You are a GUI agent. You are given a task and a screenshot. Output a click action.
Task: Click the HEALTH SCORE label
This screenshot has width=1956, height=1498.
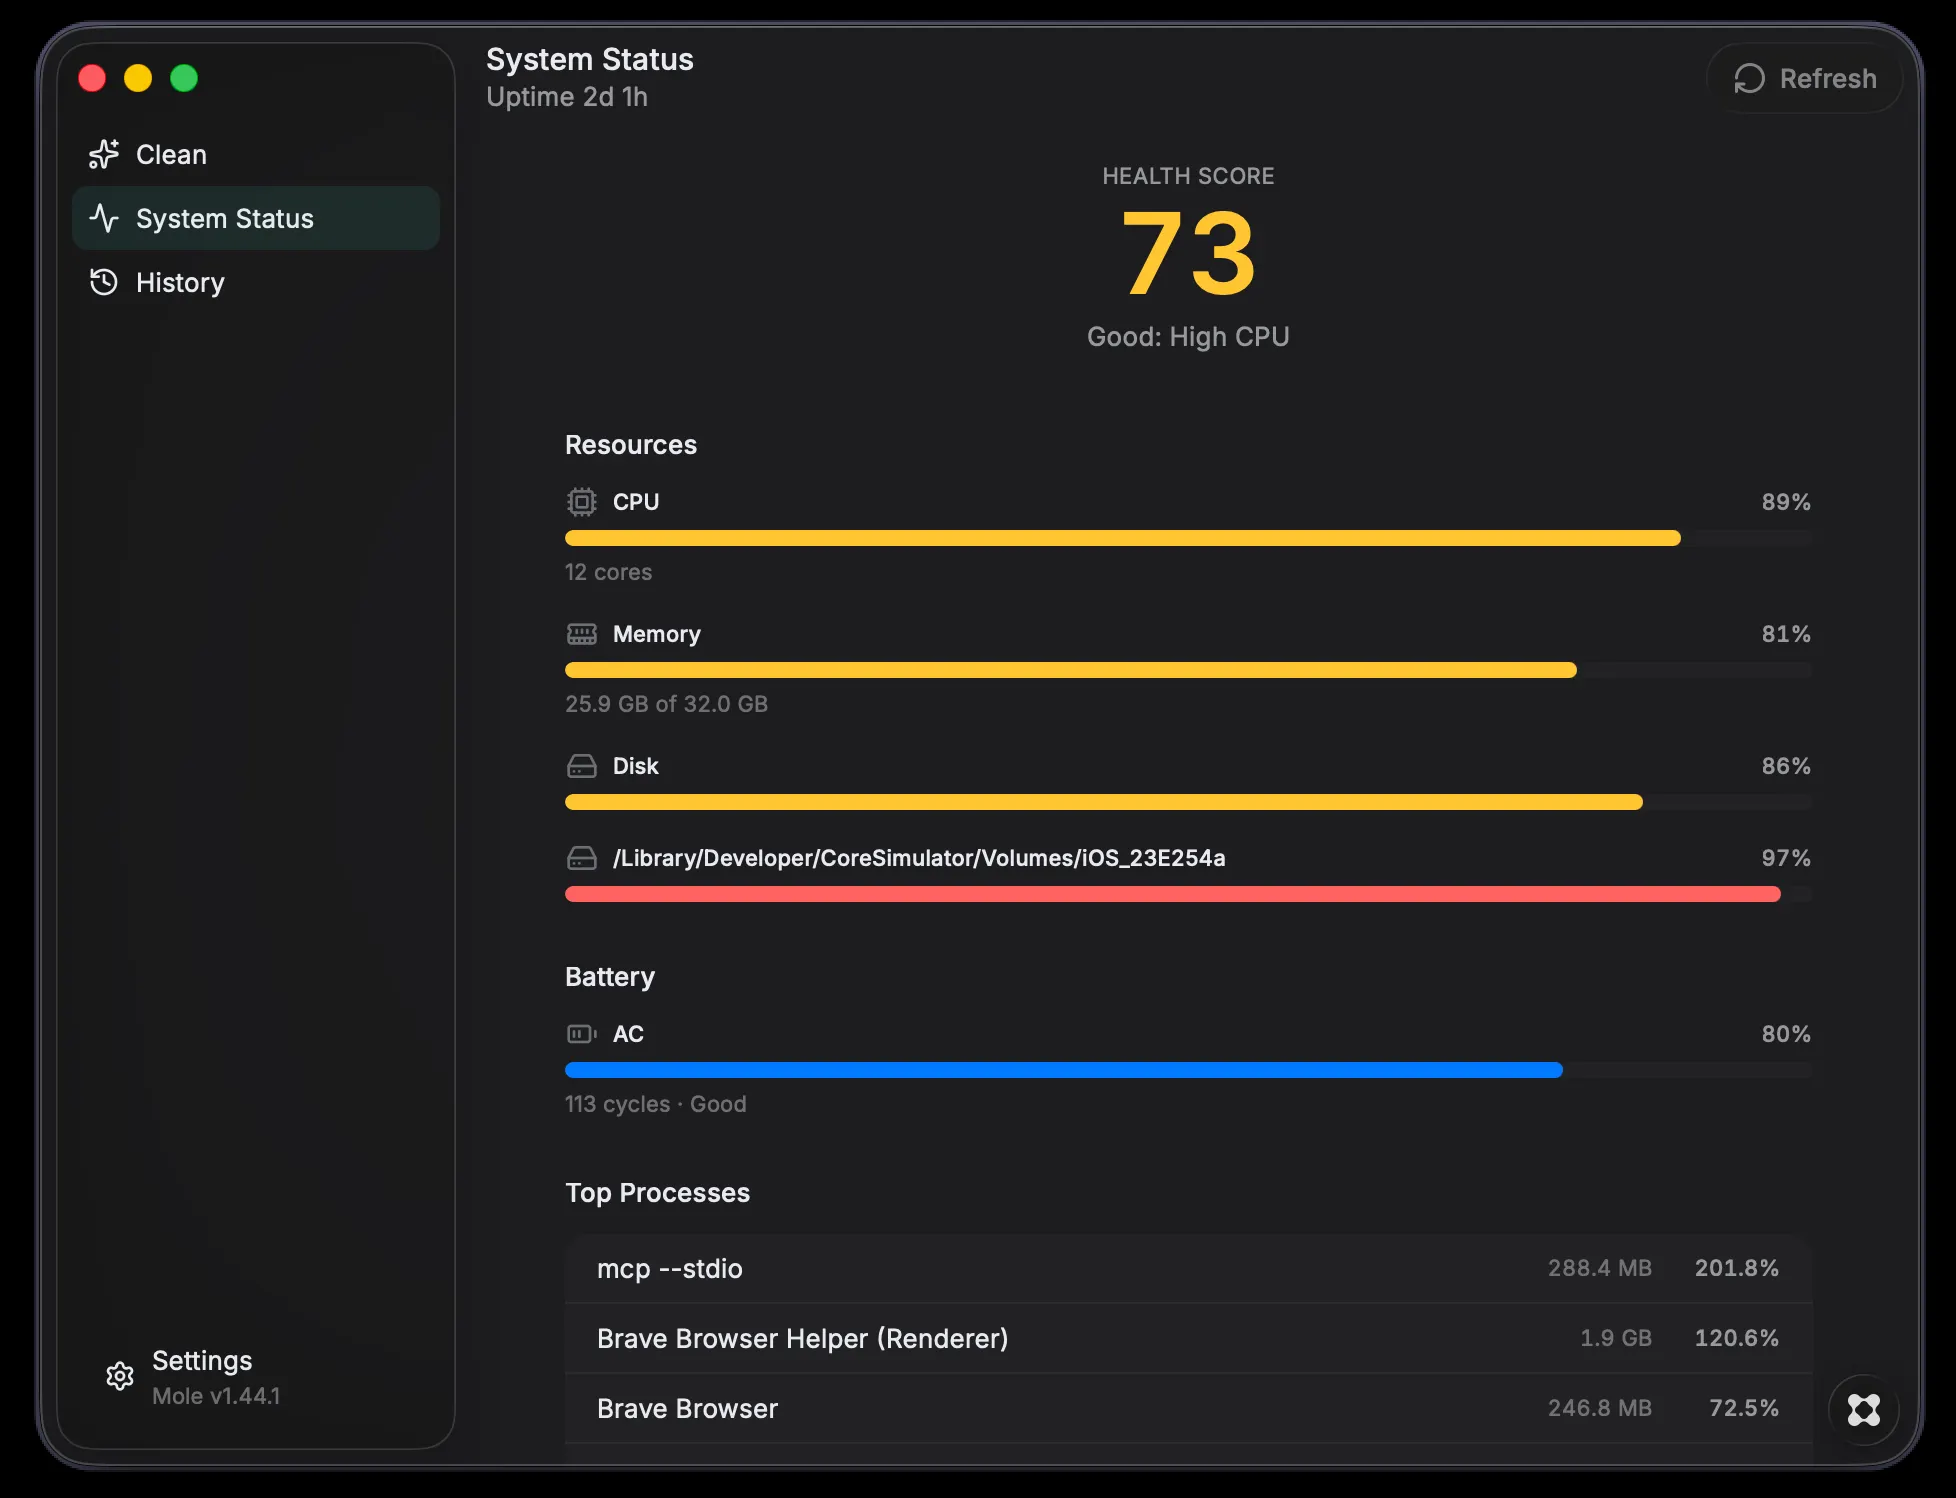tap(1188, 176)
